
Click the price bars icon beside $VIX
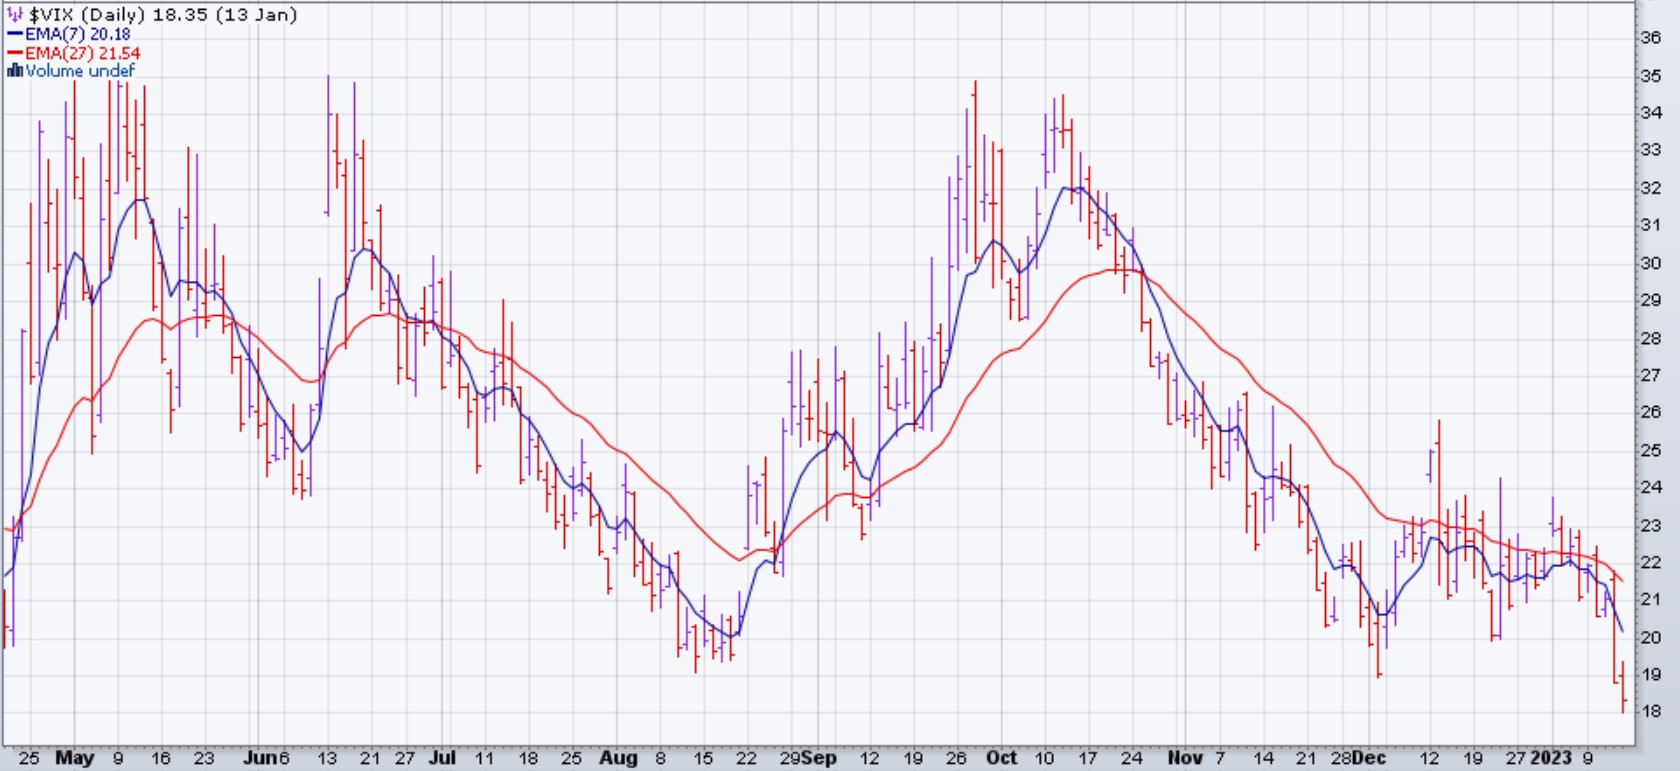click(15, 15)
